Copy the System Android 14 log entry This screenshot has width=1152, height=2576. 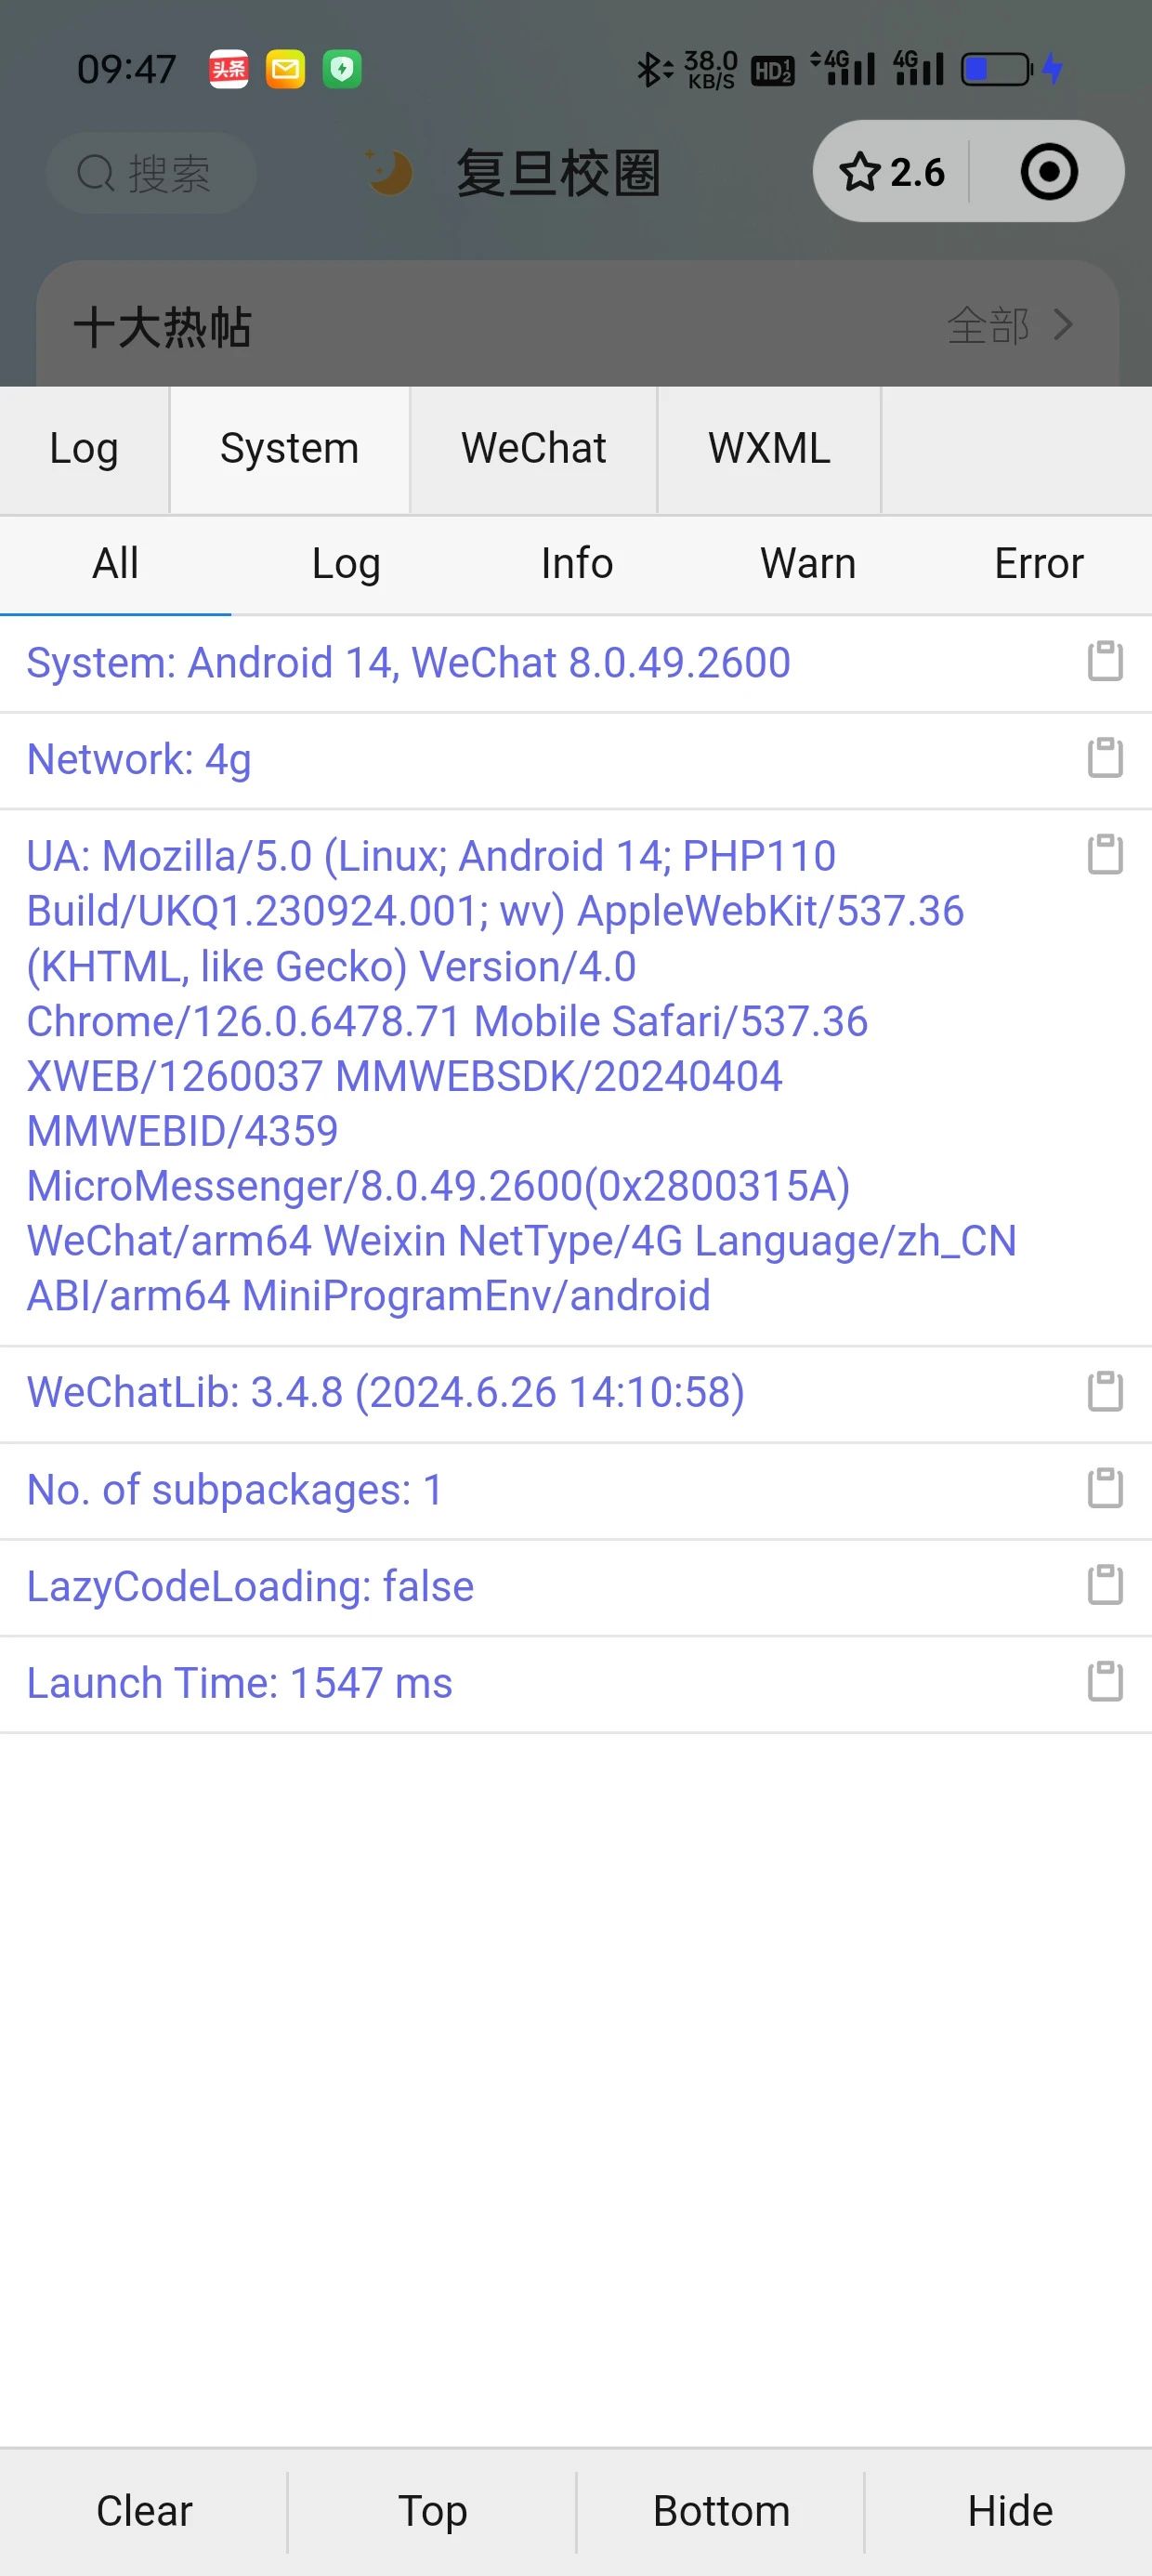tap(1105, 662)
